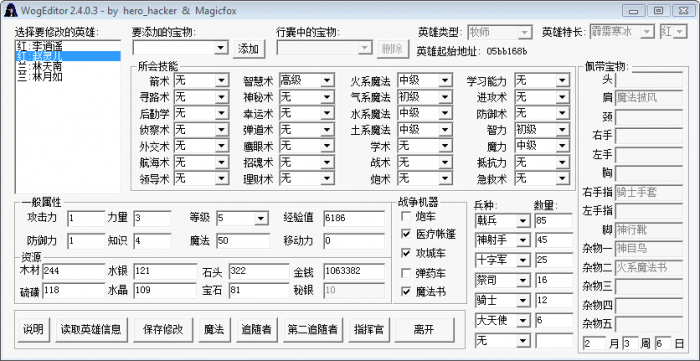Close the WogEditor window
Screen dimensions: 700x361
(x=682, y=10)
